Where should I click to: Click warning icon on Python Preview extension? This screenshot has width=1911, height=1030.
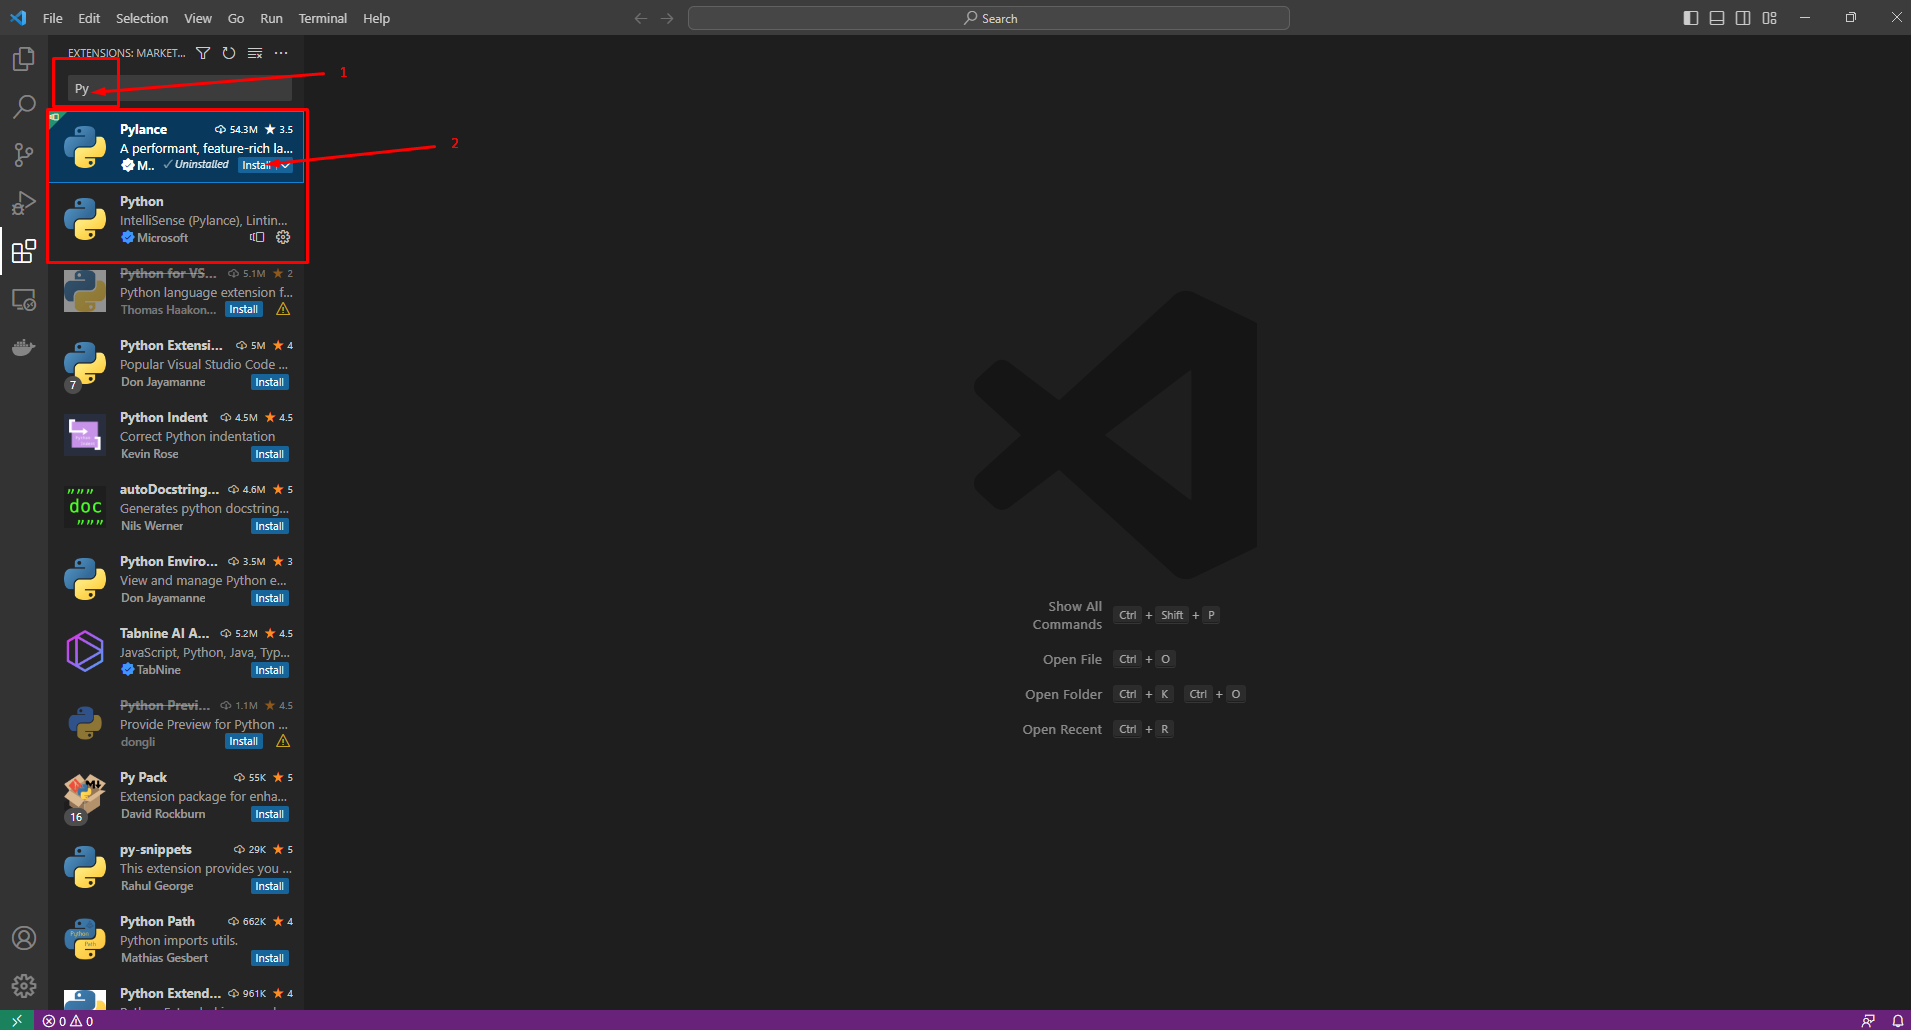(x=283, y=741)
